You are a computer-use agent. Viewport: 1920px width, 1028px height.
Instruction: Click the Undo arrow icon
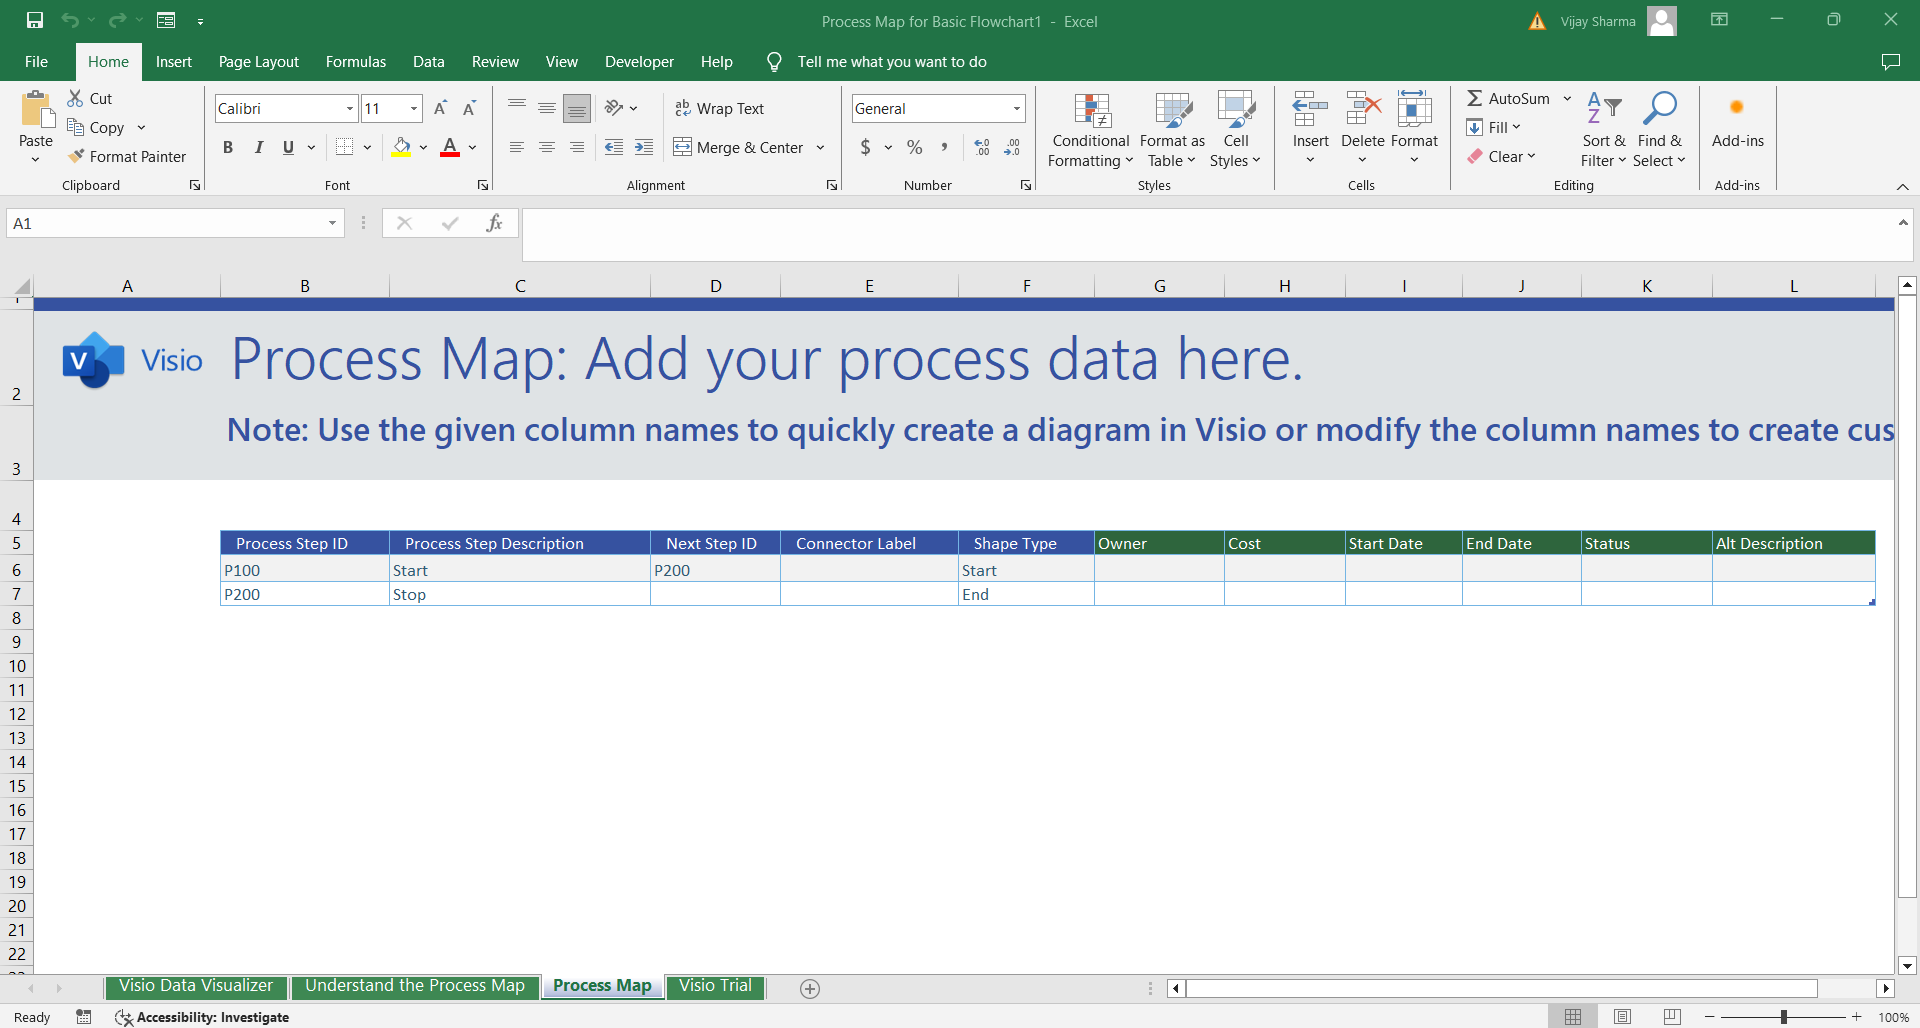pos(70,20)
